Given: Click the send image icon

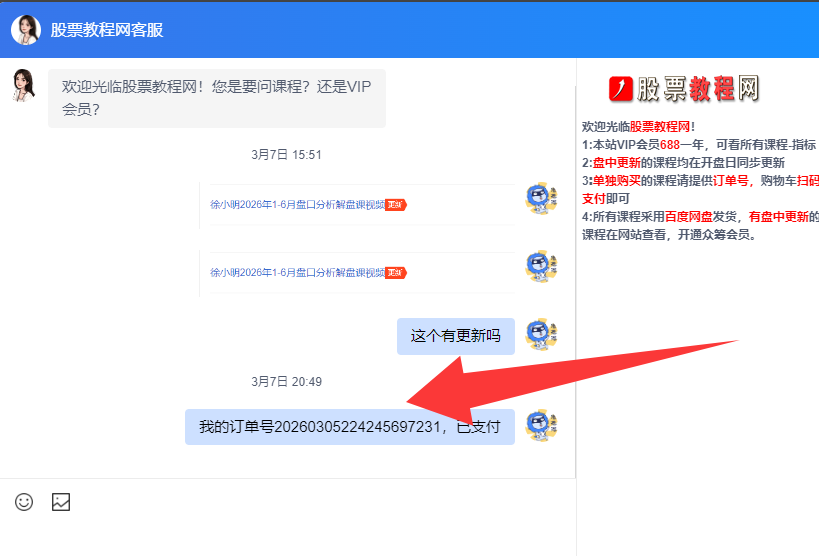Looking at the screenshot, I should [x=61, y=502].
